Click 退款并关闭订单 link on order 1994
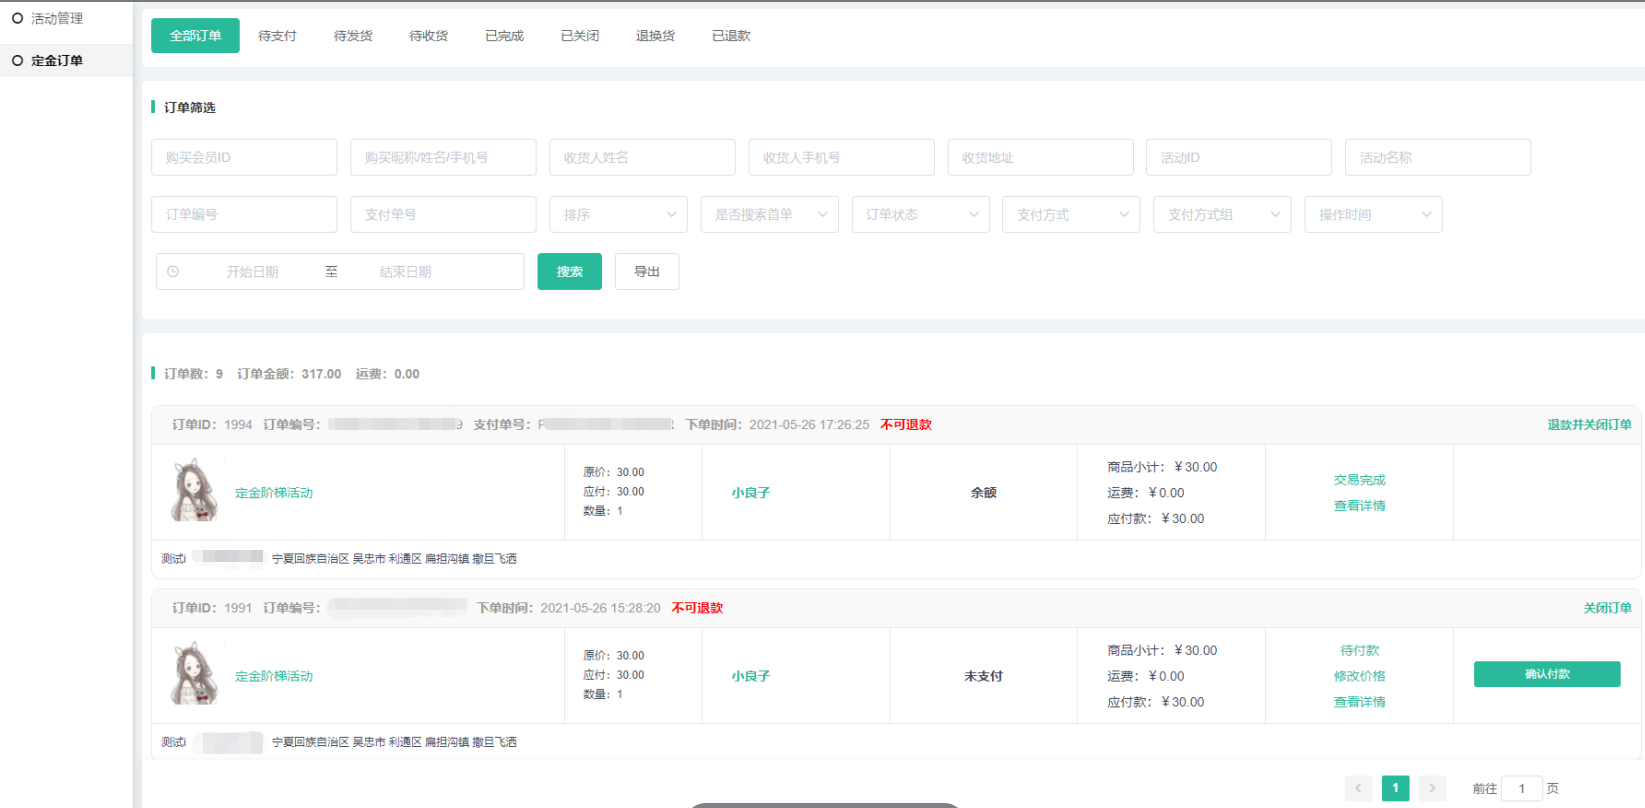The height and width of the screenshot is (808, 1645). tap(1589, 425)
